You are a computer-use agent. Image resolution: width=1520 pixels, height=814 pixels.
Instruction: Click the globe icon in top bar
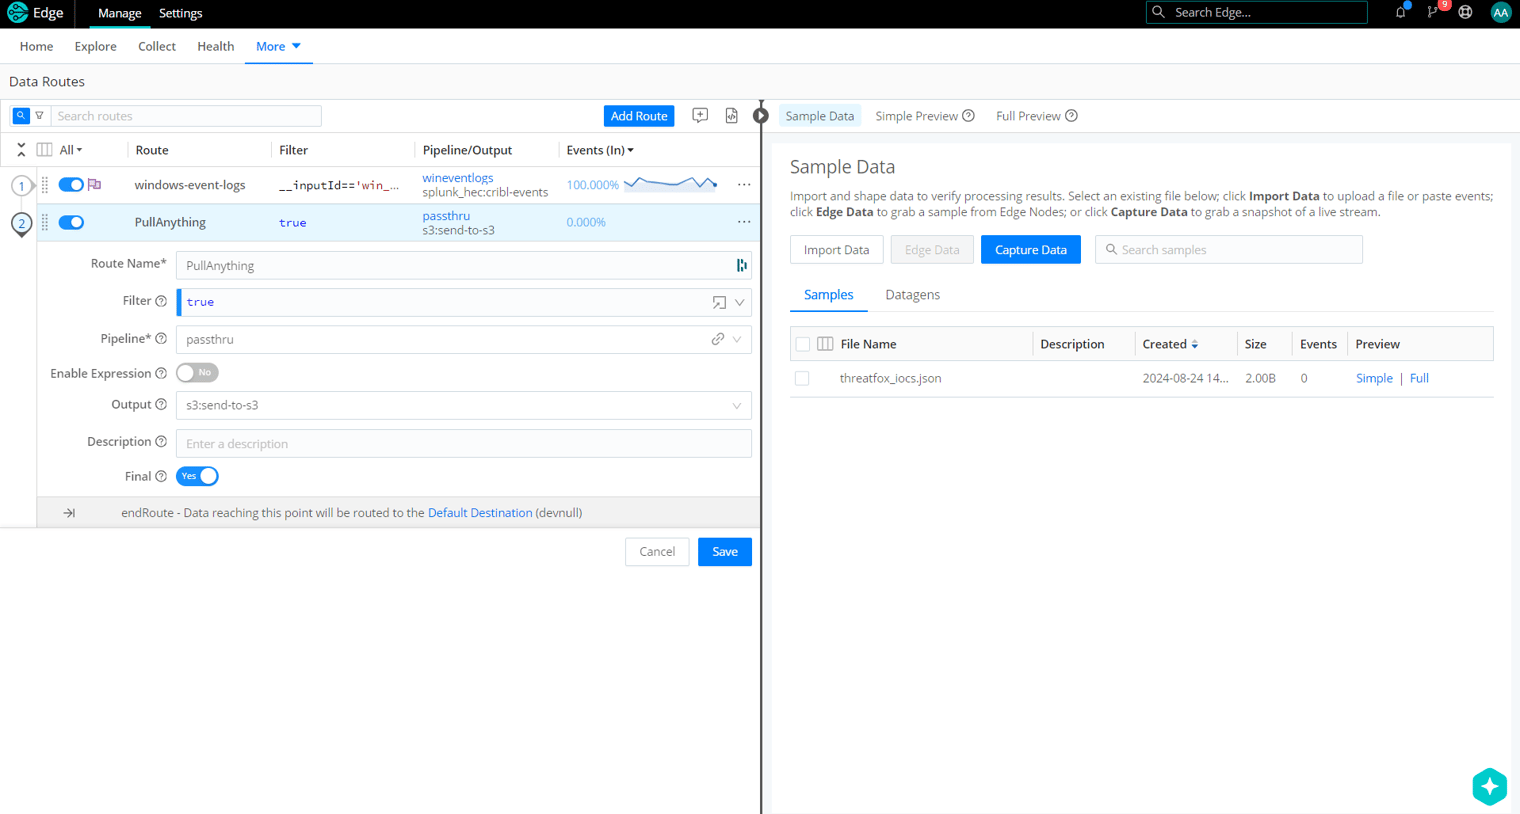coord(1465,13)
